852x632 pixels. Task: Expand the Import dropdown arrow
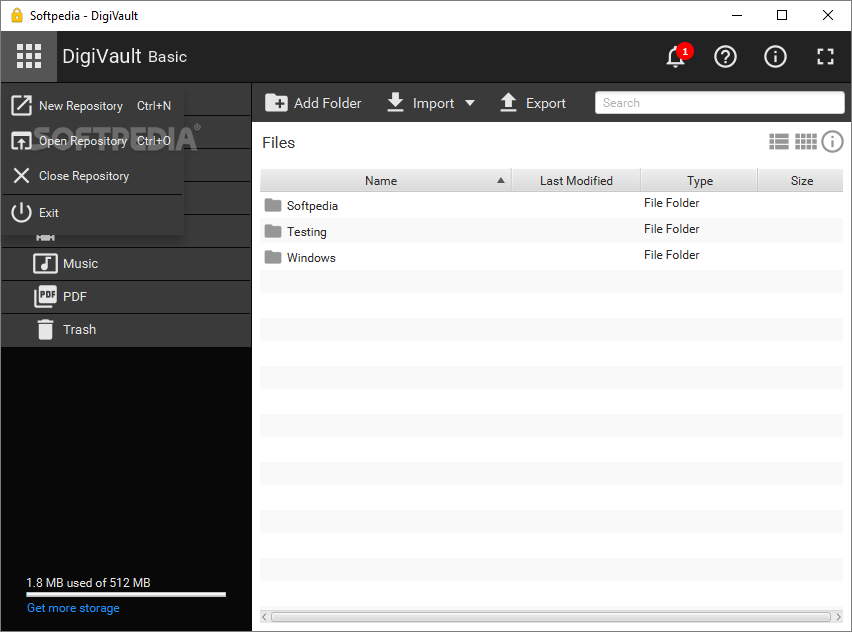[x=470, y=103]
